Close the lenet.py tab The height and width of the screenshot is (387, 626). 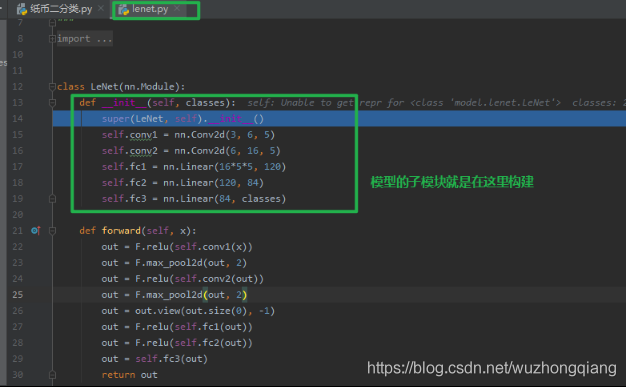pyautogui.click(x=177, y=8)
